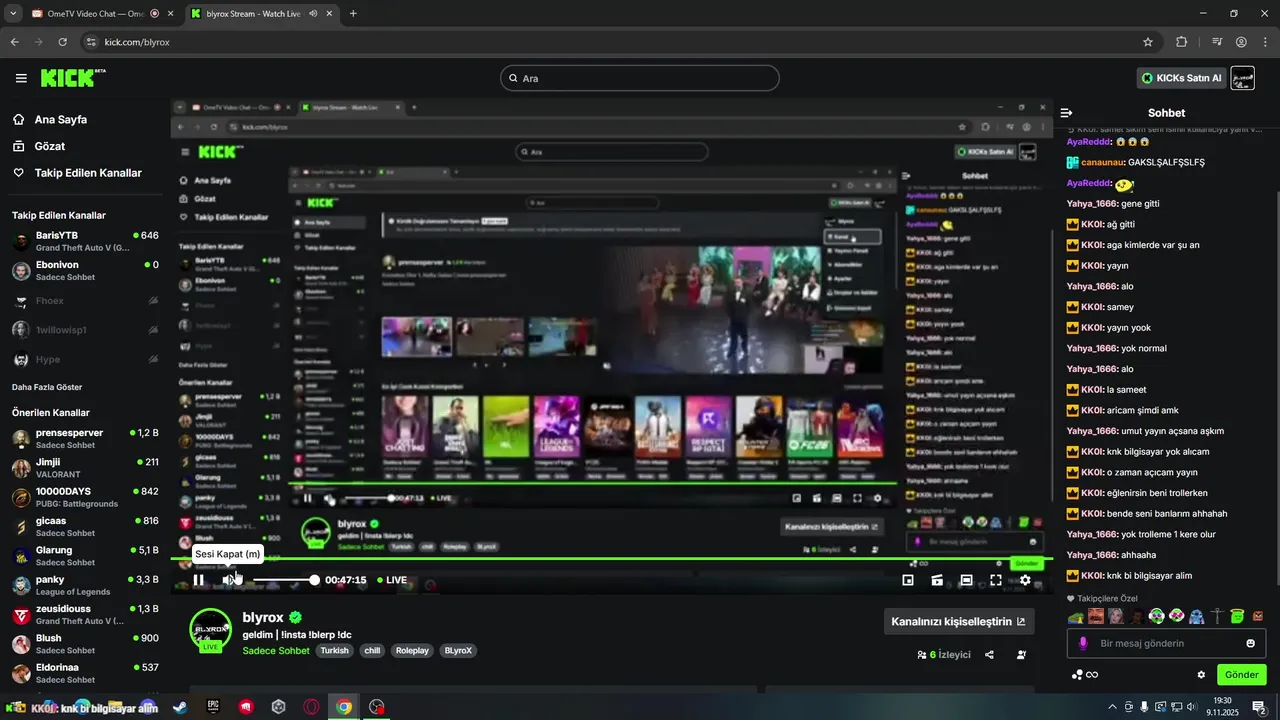Click the purple microphone icon in chat box
Viewport: 1280px width, 720px height.
point(1082,643)
